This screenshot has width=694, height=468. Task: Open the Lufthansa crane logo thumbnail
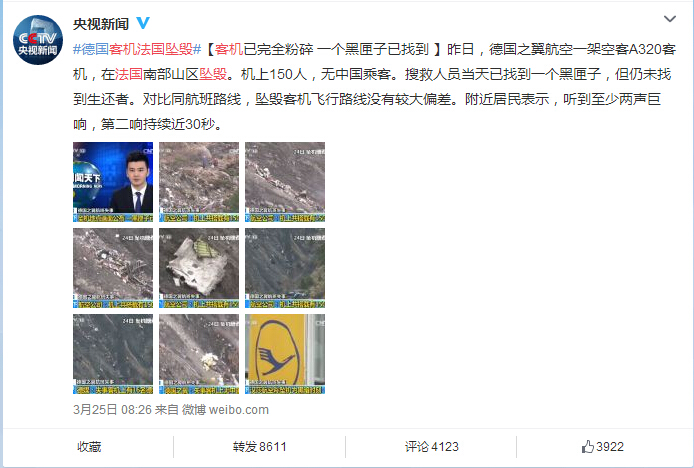click(x=285, y=354)
